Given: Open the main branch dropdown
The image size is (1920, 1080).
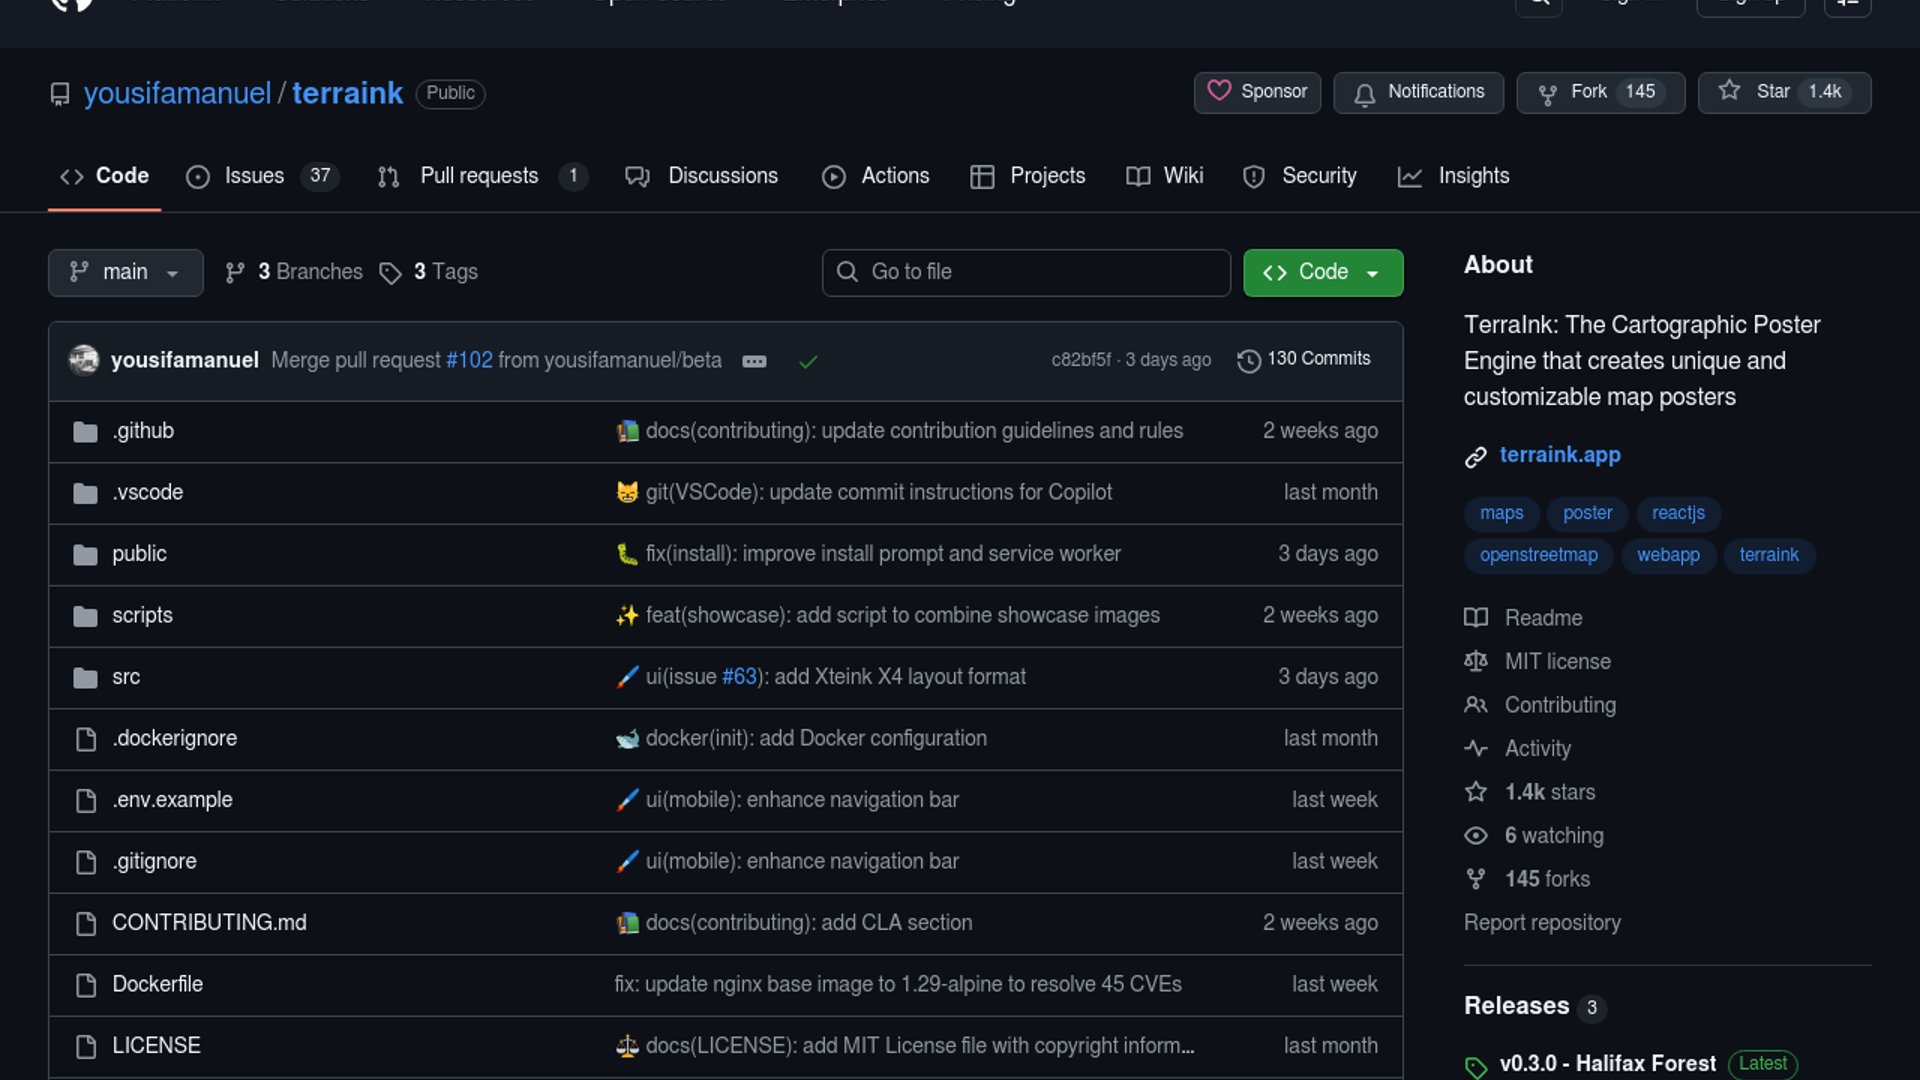Looking at the screenshot, I should tap(125, 272).
